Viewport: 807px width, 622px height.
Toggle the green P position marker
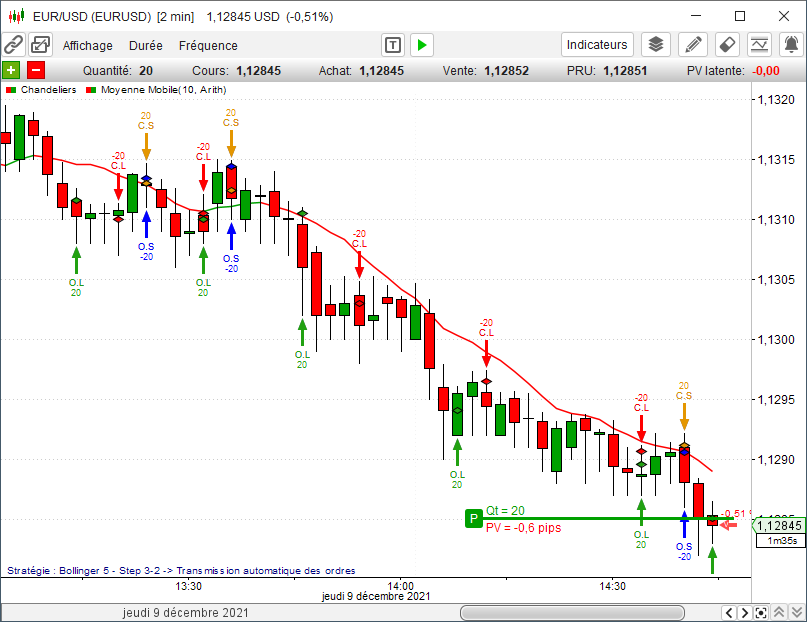click(x=472, y=518)
